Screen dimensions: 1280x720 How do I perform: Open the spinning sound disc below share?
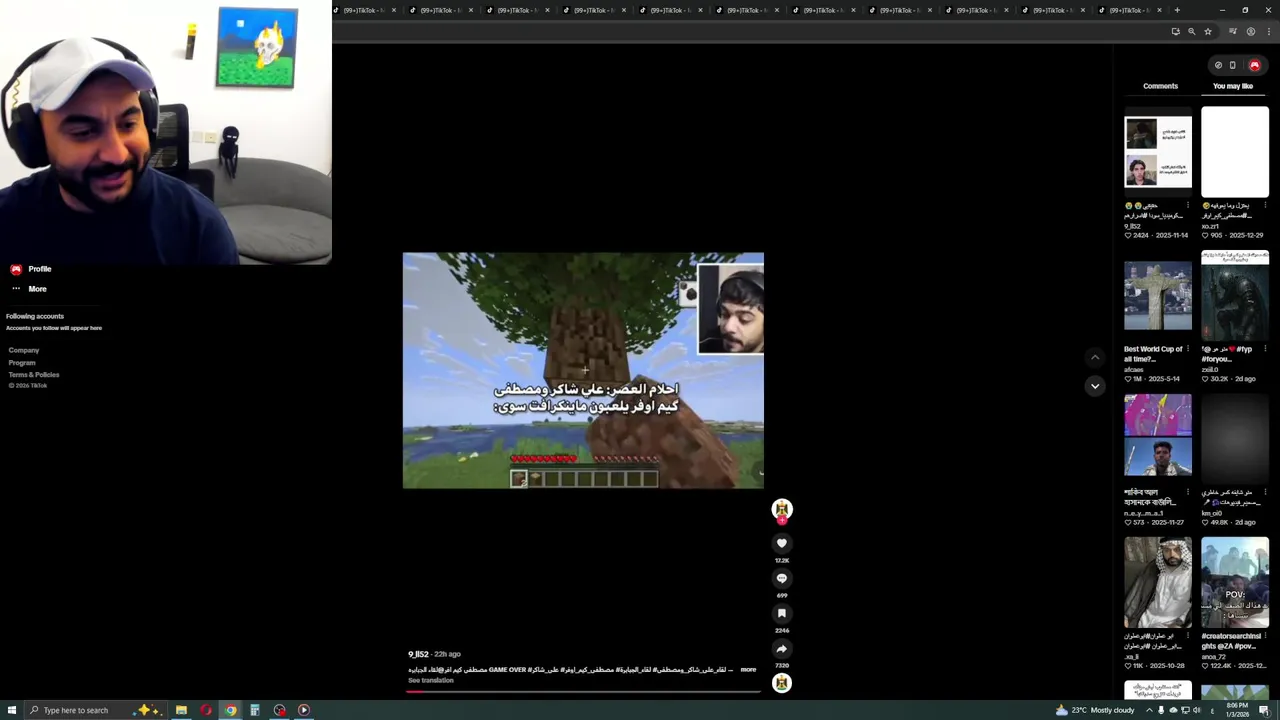[x=782, y=683]
